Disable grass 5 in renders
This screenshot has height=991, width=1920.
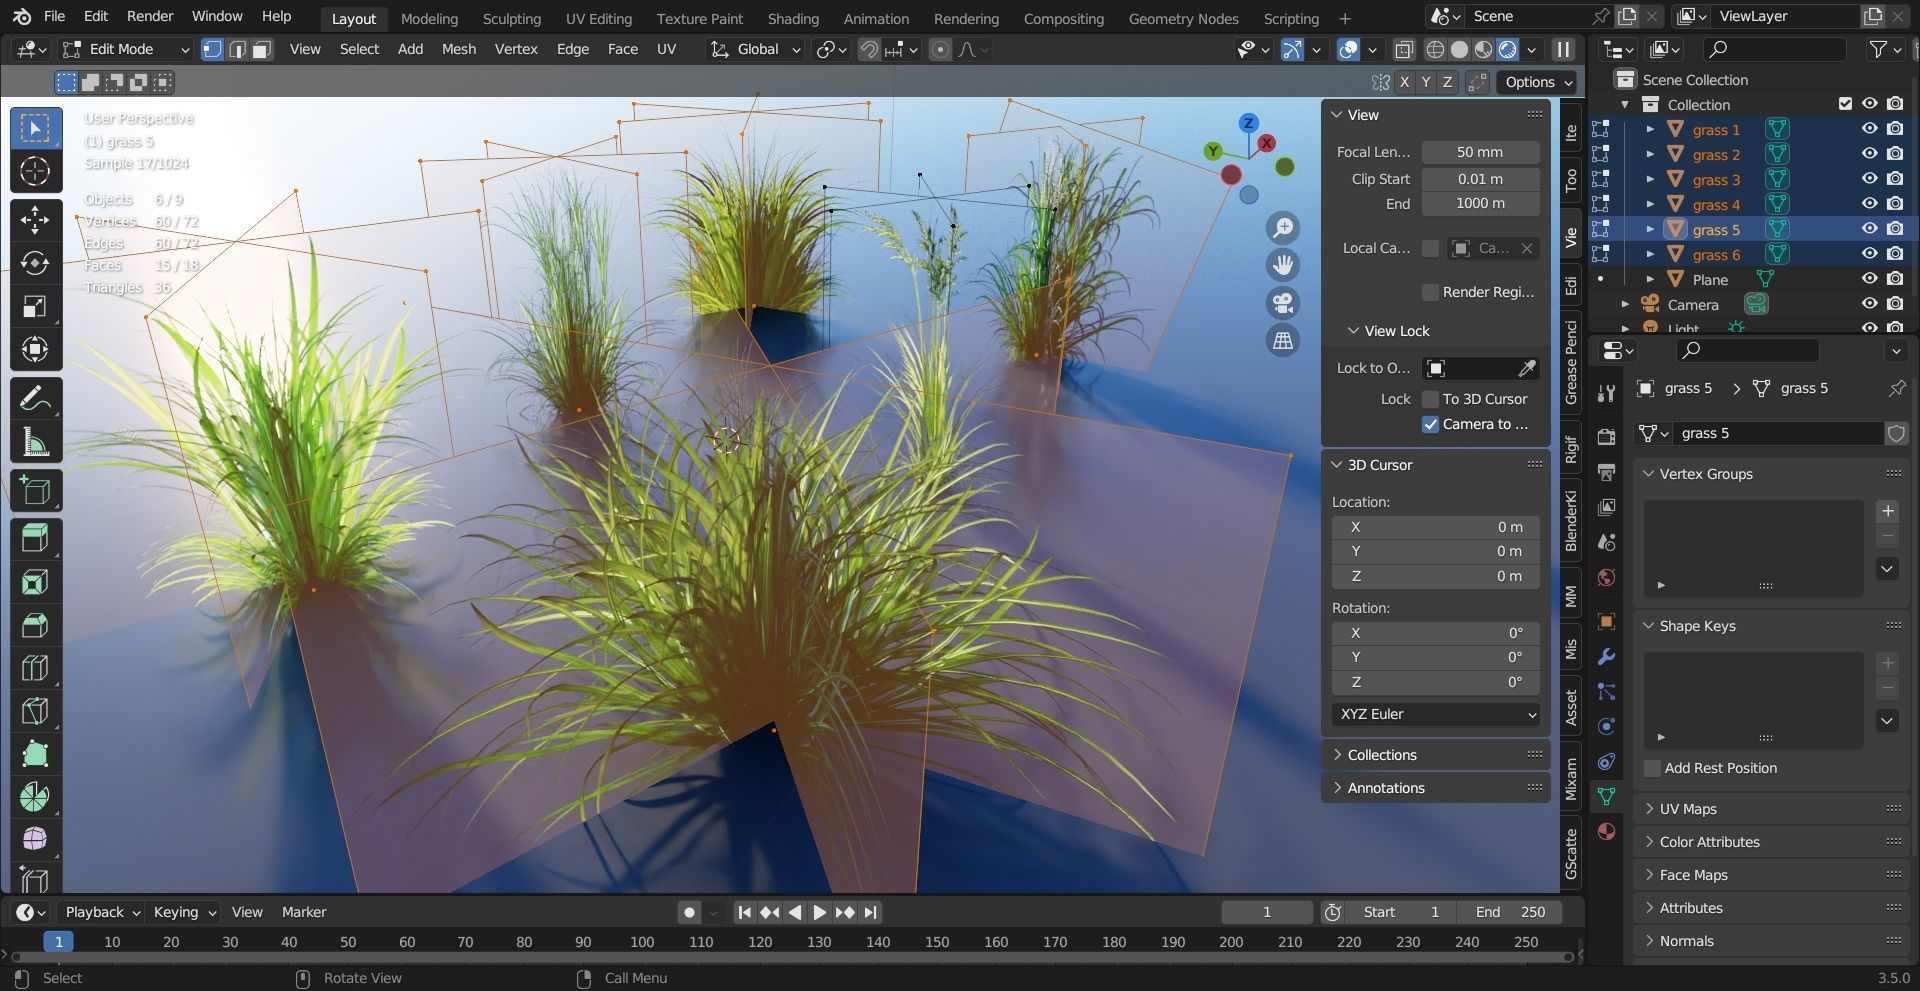tap(1895, 229)
